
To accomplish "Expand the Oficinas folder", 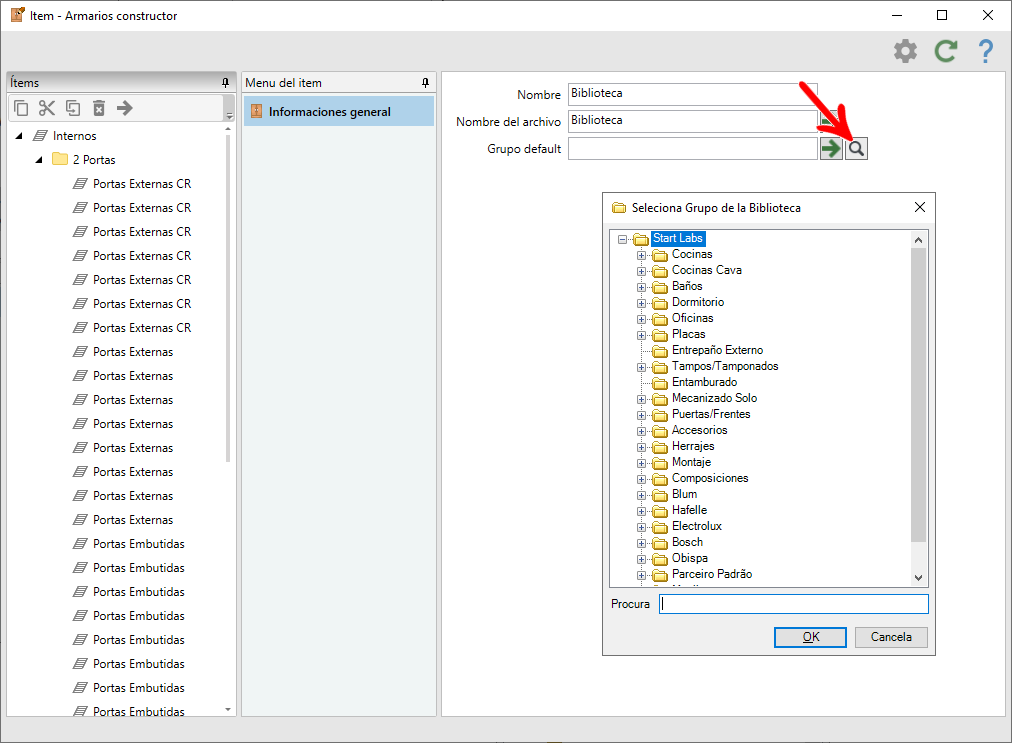I will point(641,319).
